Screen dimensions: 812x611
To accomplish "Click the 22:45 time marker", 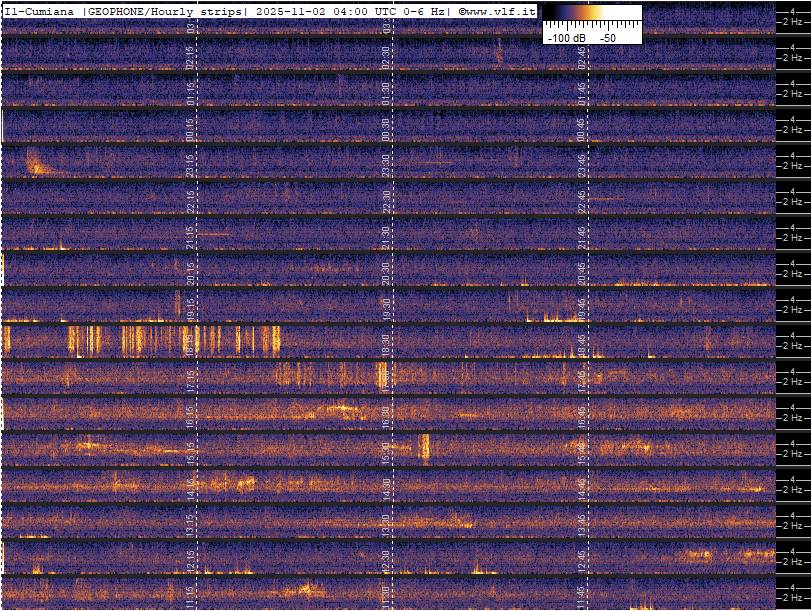I will tap(581, 200).
